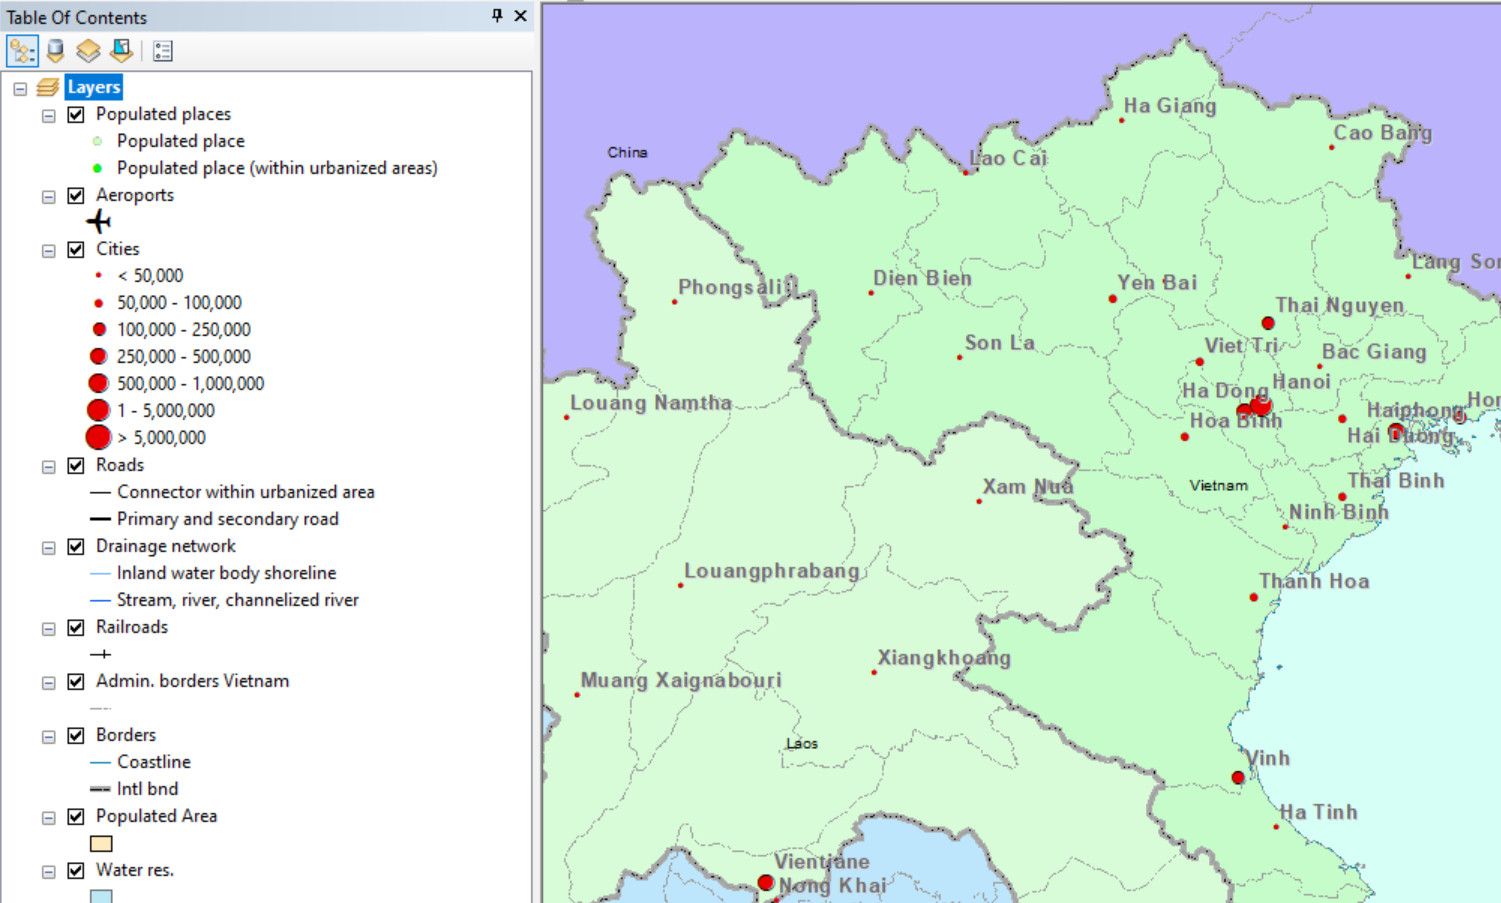Click the airplane symbol under Aeroports layer

coord(99,221)
